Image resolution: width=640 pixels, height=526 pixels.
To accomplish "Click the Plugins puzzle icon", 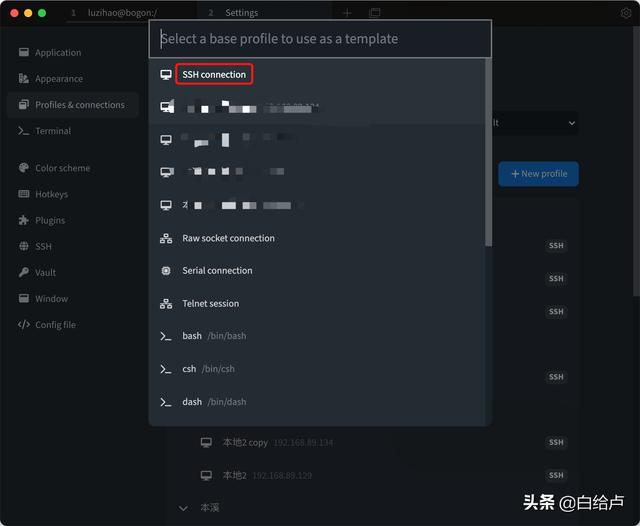I will click(24, 220).
